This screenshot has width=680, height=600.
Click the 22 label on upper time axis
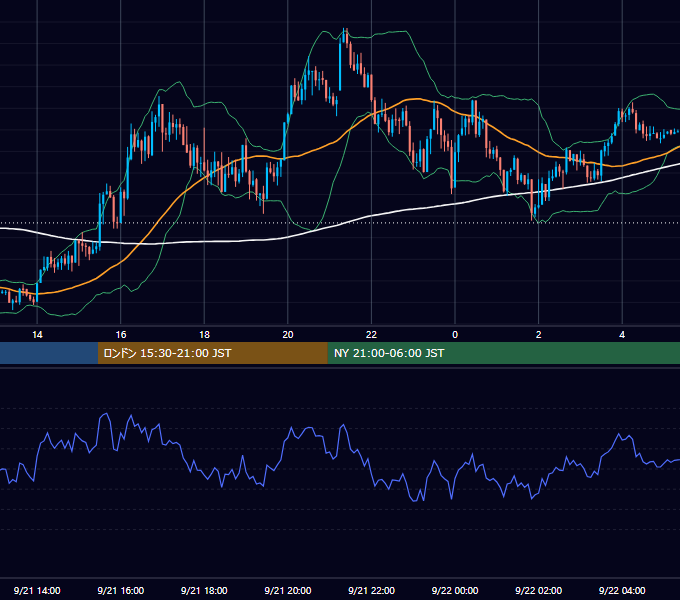click(371, 335)
